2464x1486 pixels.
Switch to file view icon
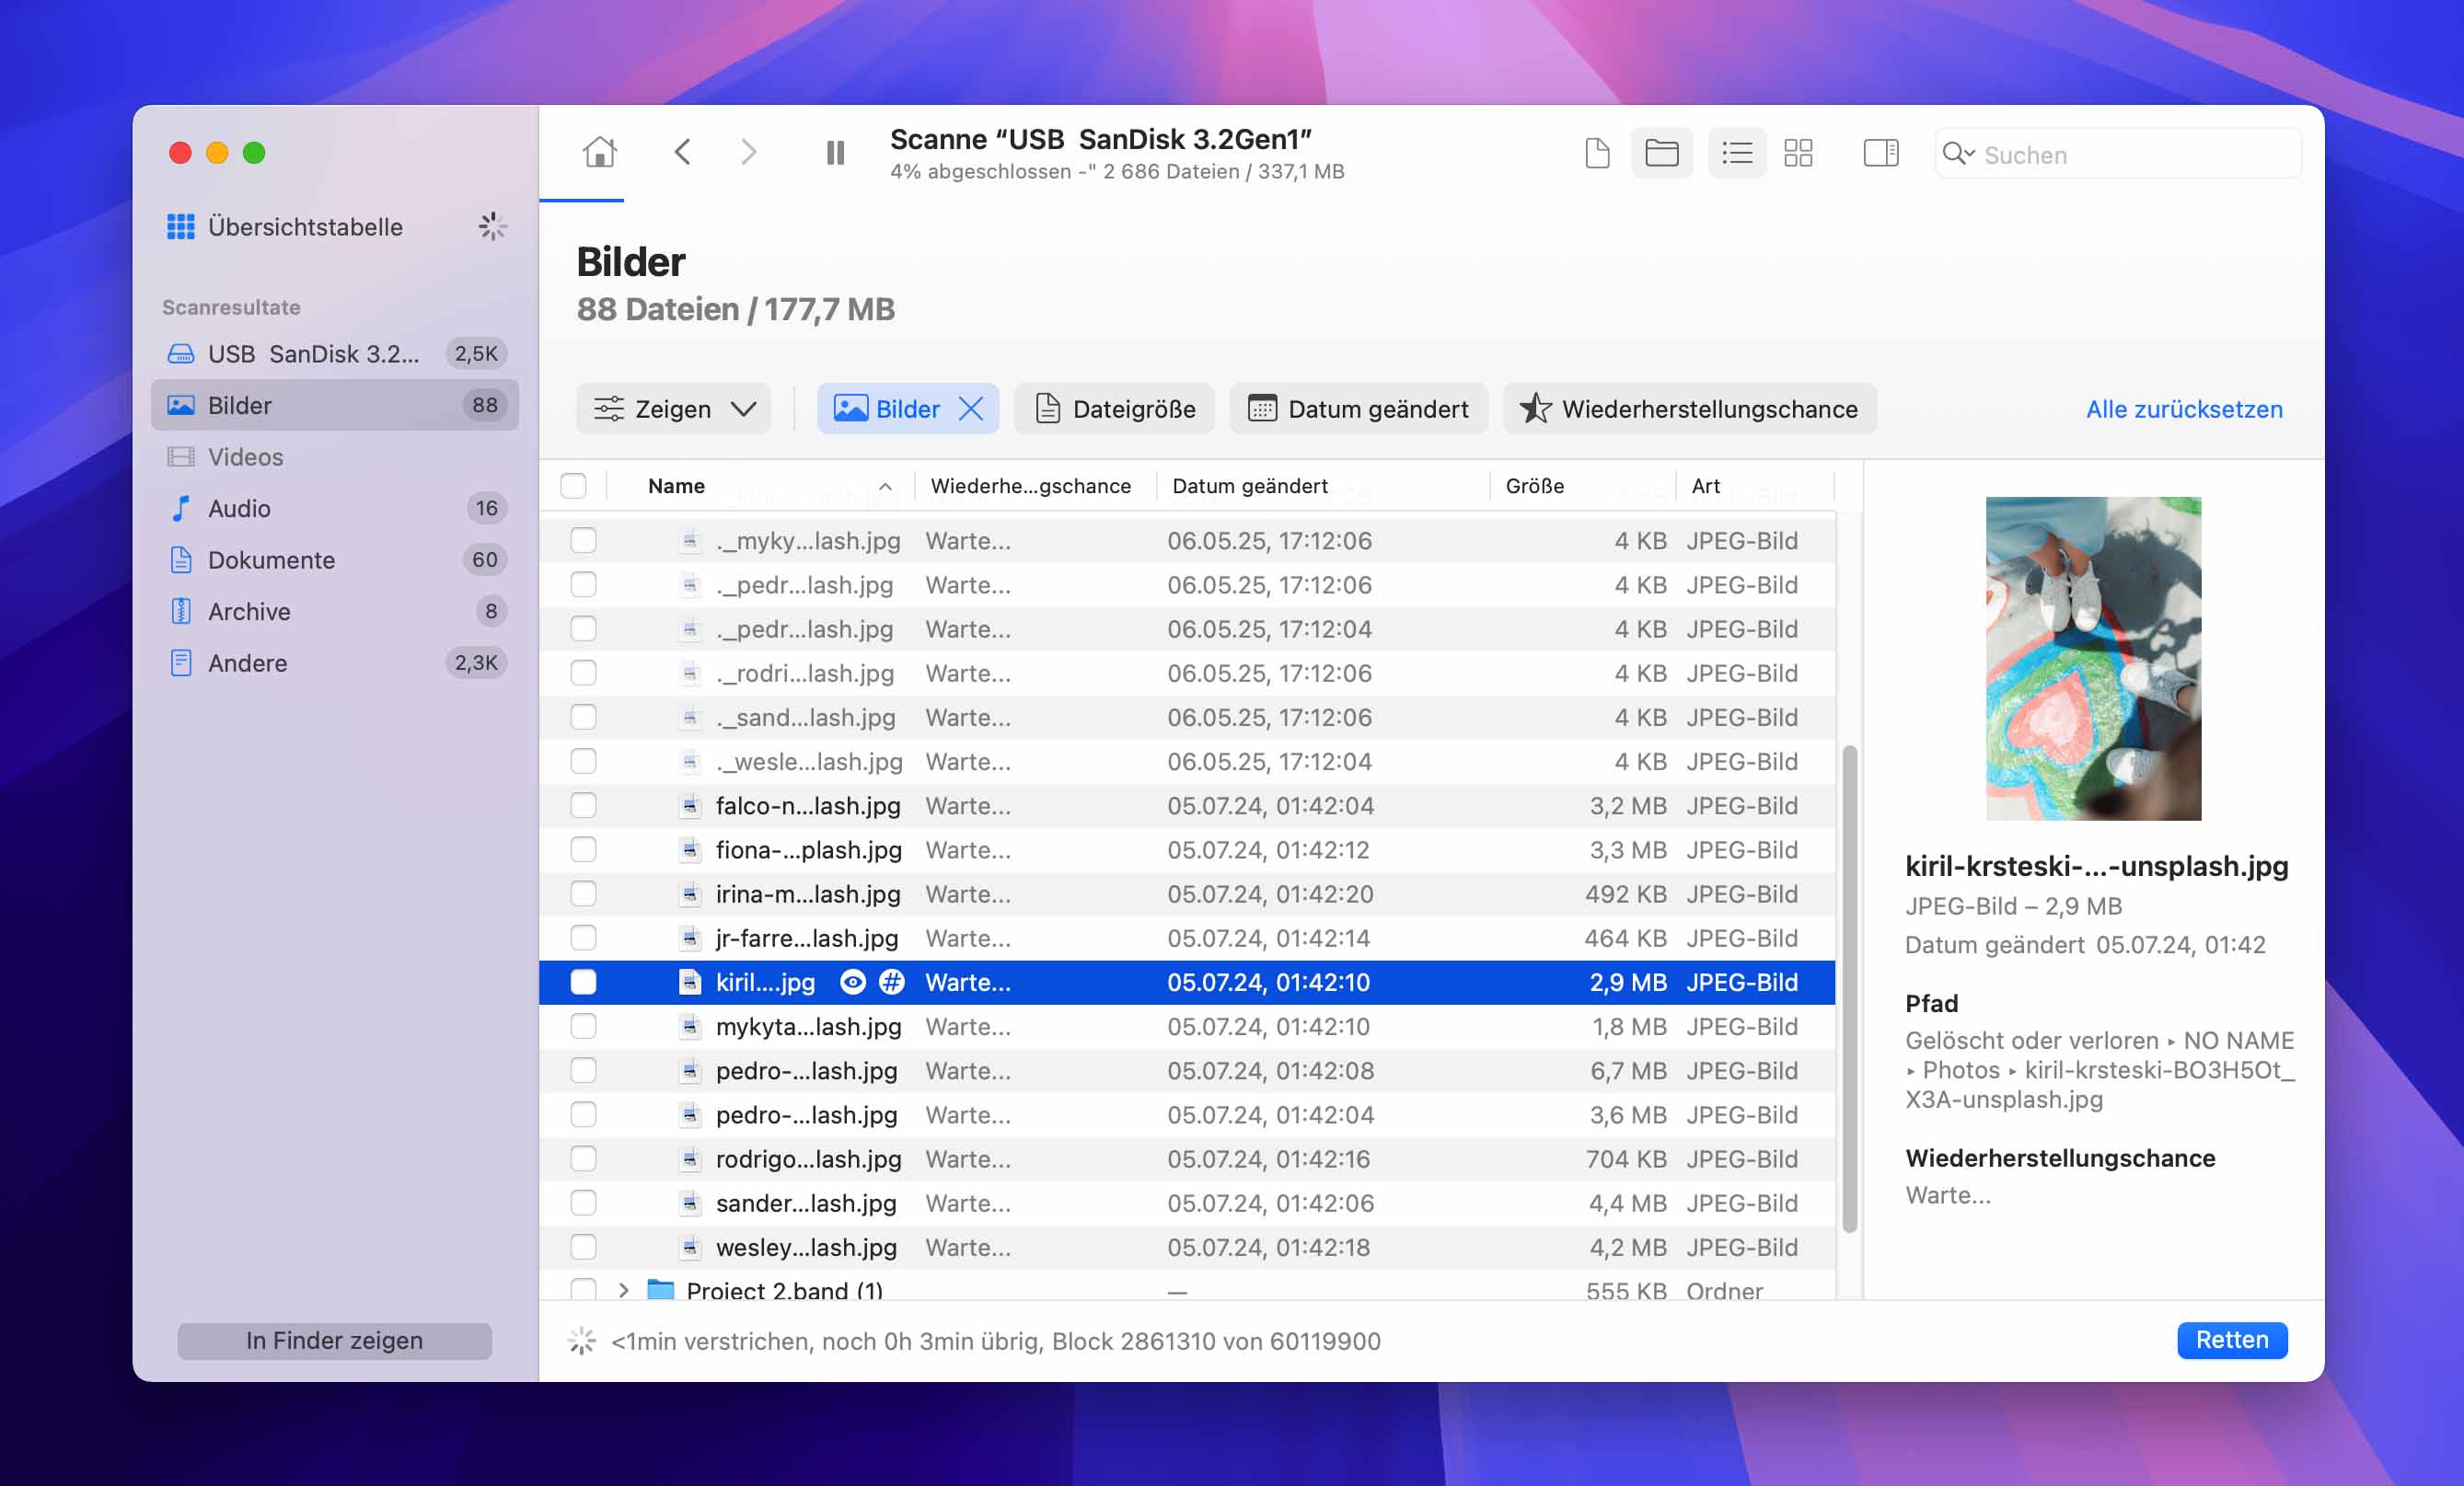(1597, 153)
